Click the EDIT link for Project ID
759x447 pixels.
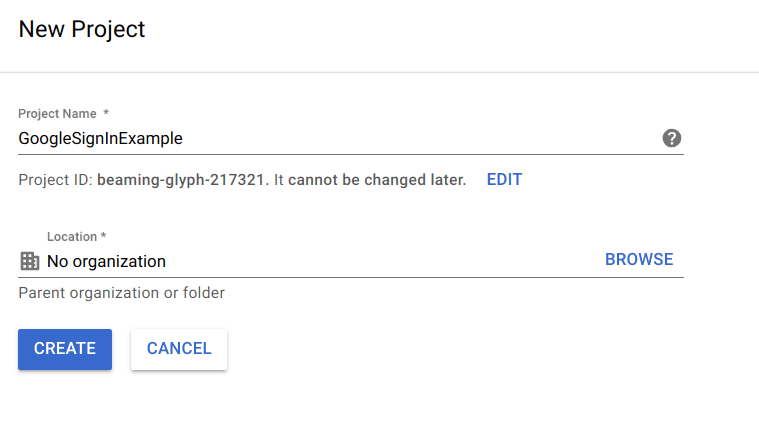[x=504, y=180]
